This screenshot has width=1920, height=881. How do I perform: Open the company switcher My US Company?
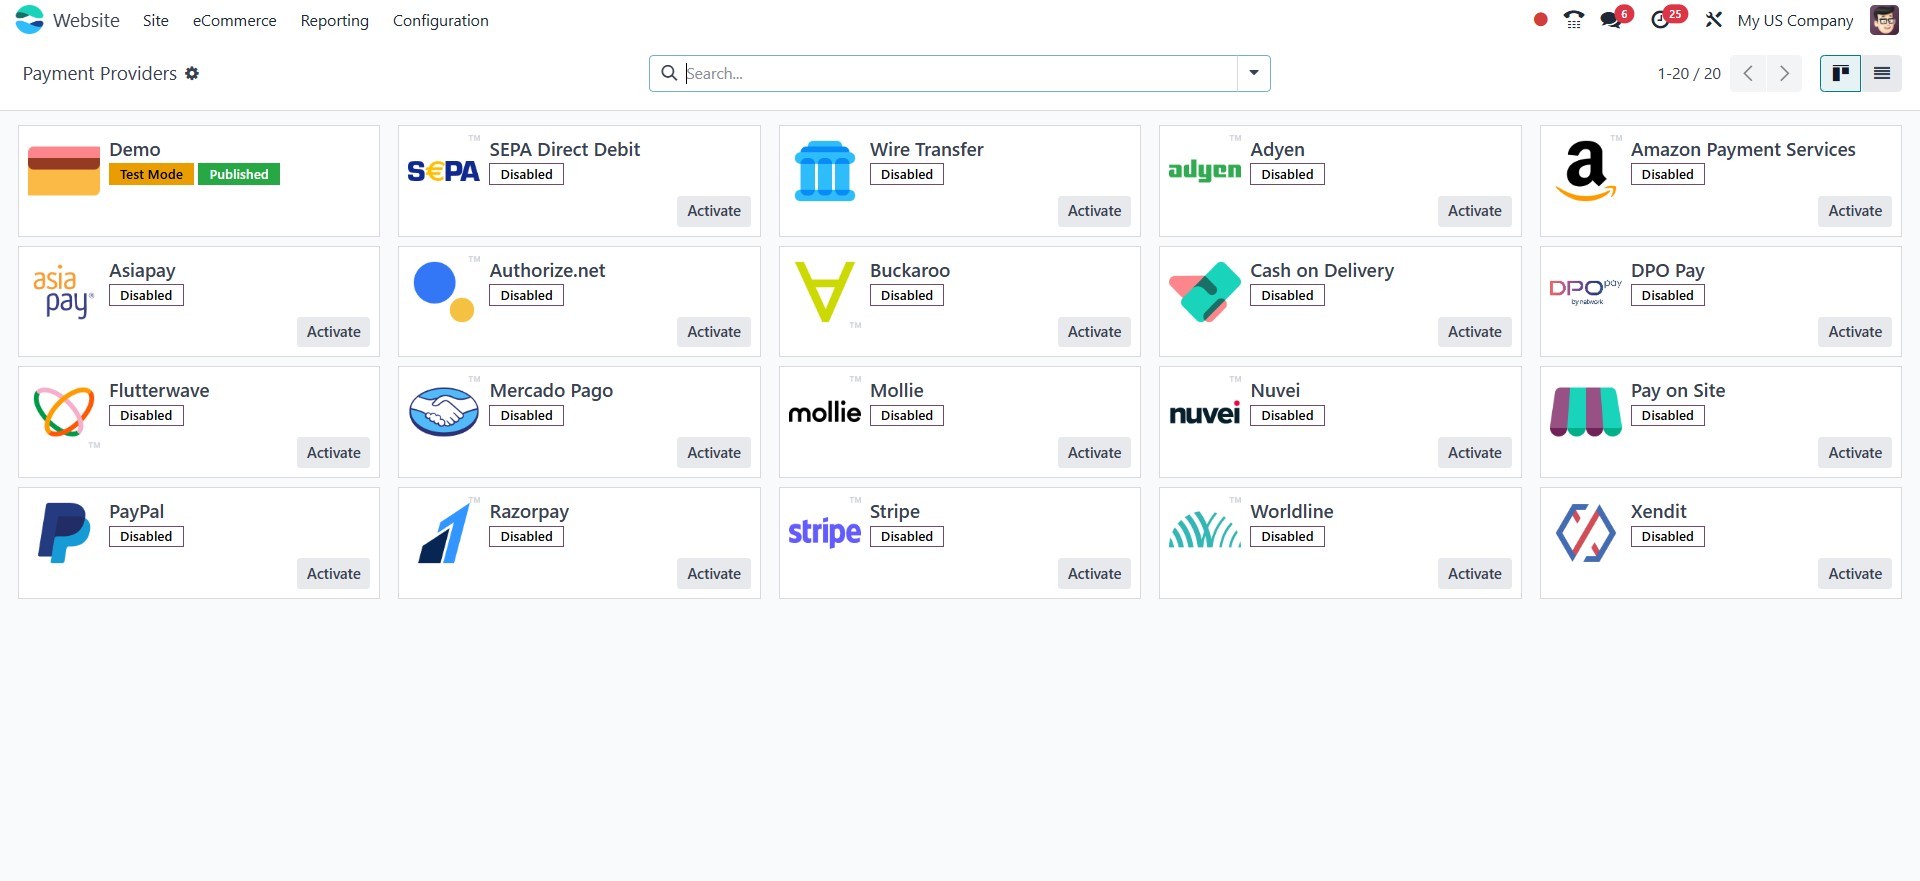coord(1795,20)
